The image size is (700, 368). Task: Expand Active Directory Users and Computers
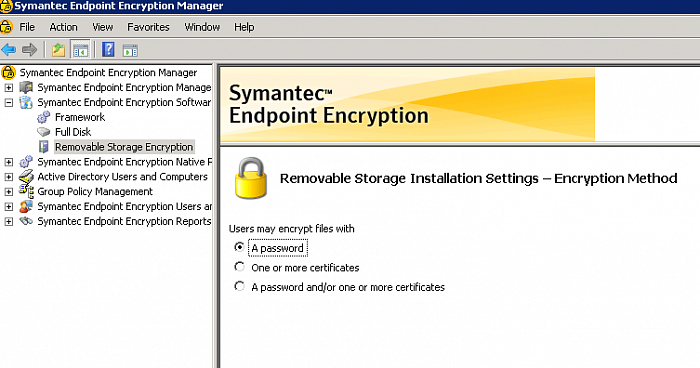[8, 177]
